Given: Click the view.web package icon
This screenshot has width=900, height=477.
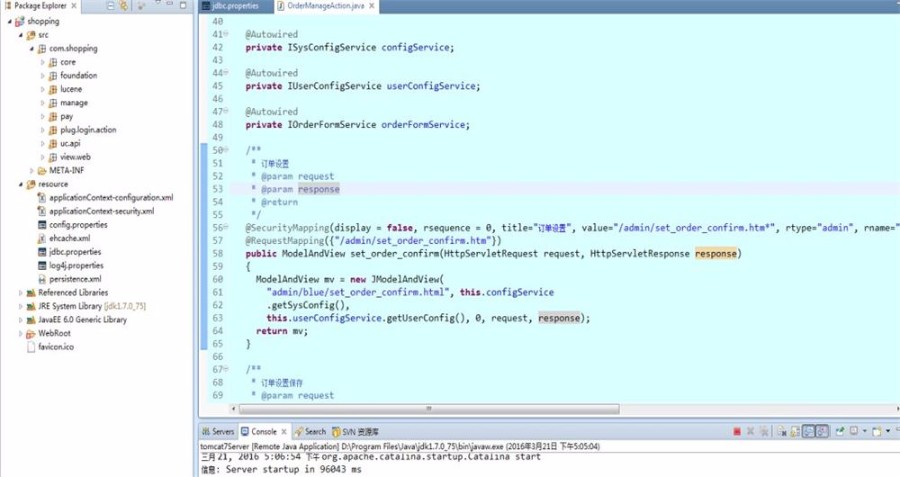Looking at the screenshot, I should click(53, 157).
